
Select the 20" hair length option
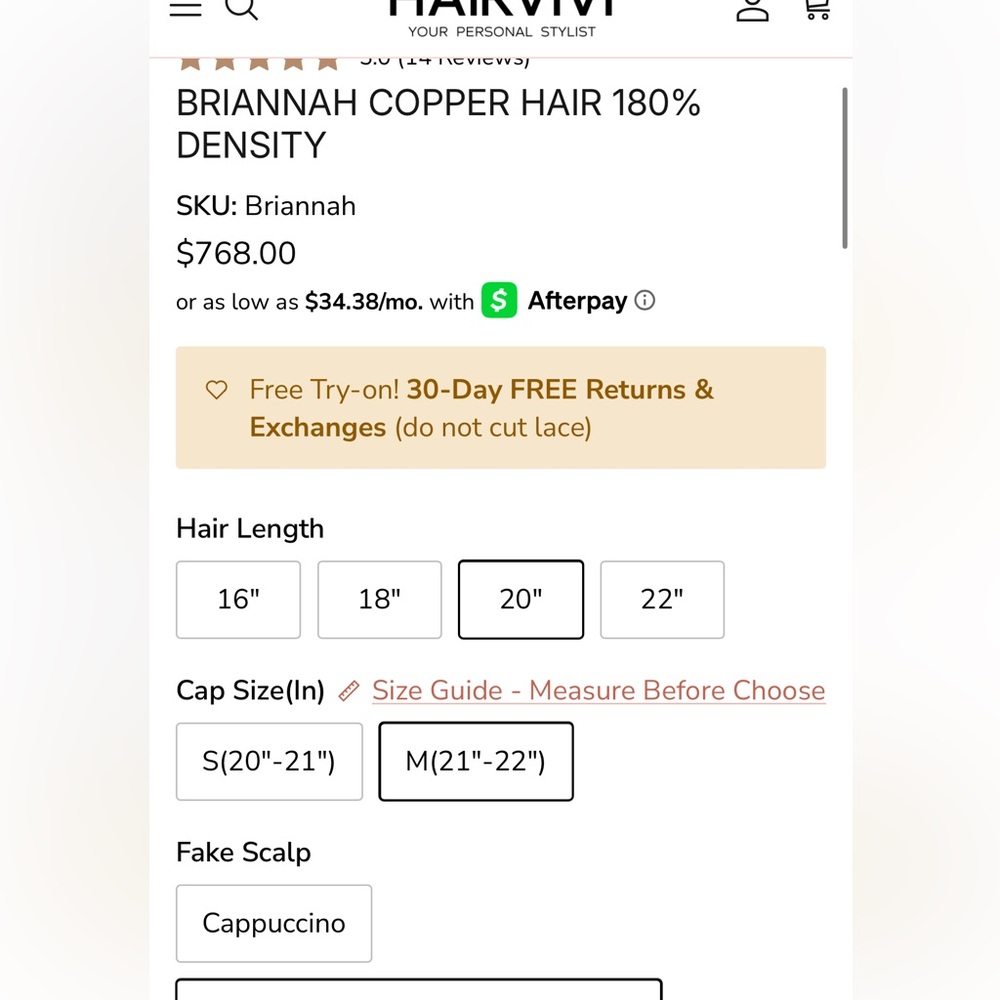521,599
